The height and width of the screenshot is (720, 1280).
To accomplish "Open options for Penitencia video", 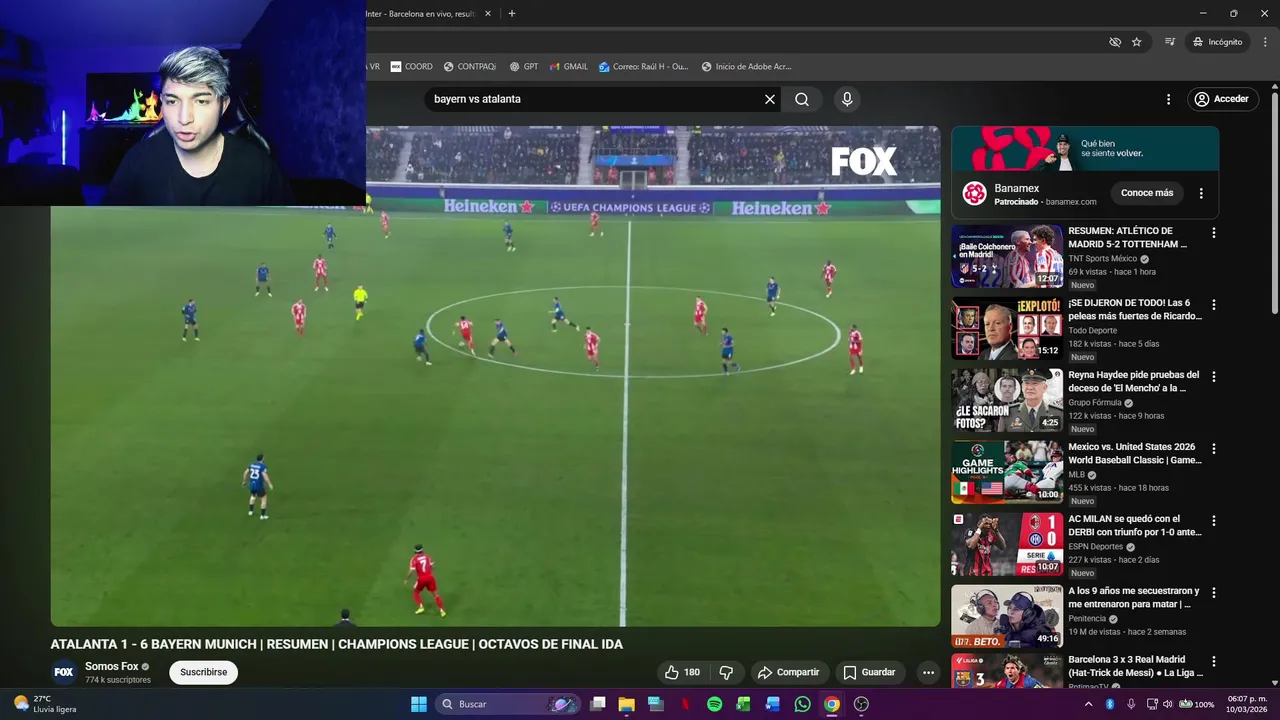I will coord(1214,593).
